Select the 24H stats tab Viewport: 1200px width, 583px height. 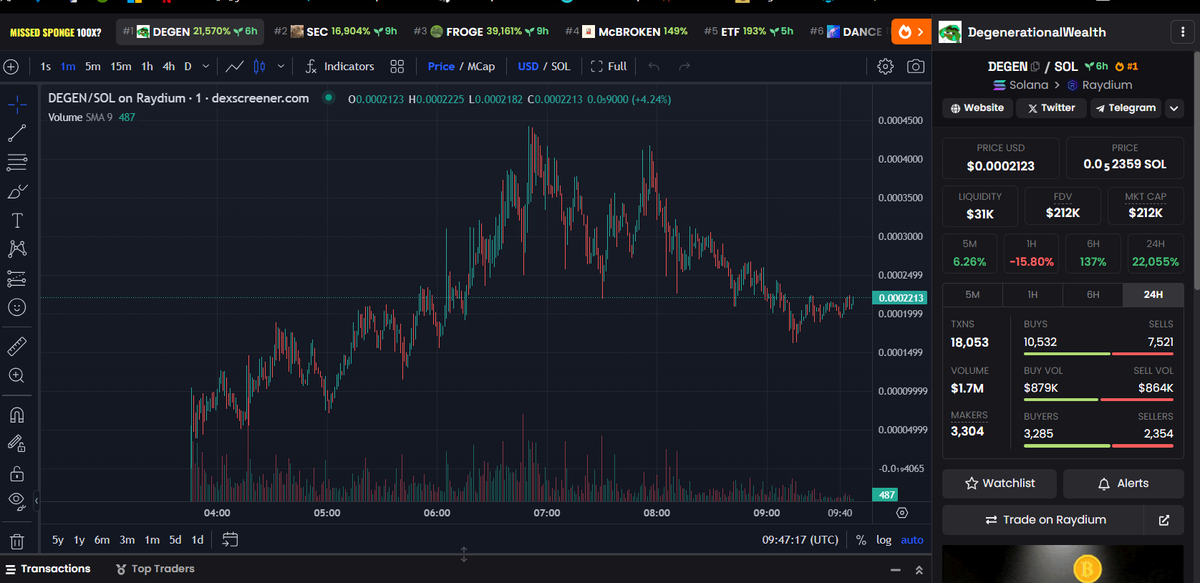point(1153,295)
